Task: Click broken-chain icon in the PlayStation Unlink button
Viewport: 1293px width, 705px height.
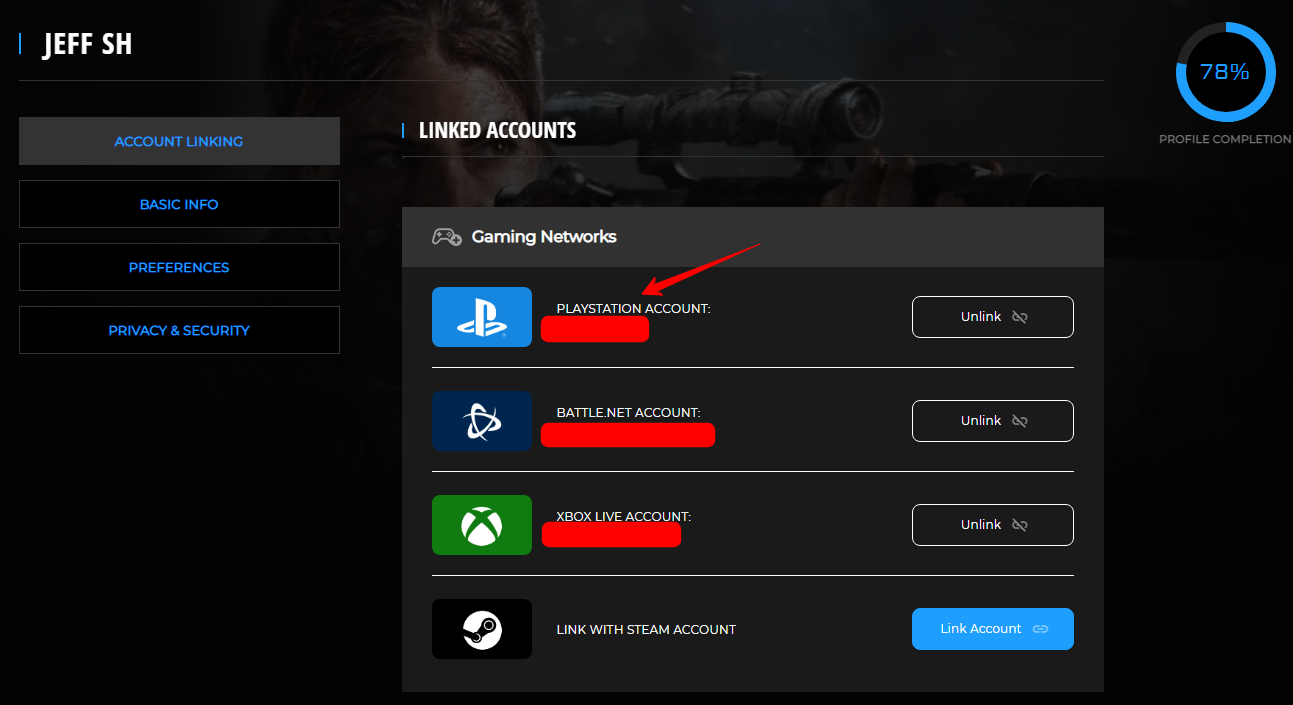Action: 1020,317
